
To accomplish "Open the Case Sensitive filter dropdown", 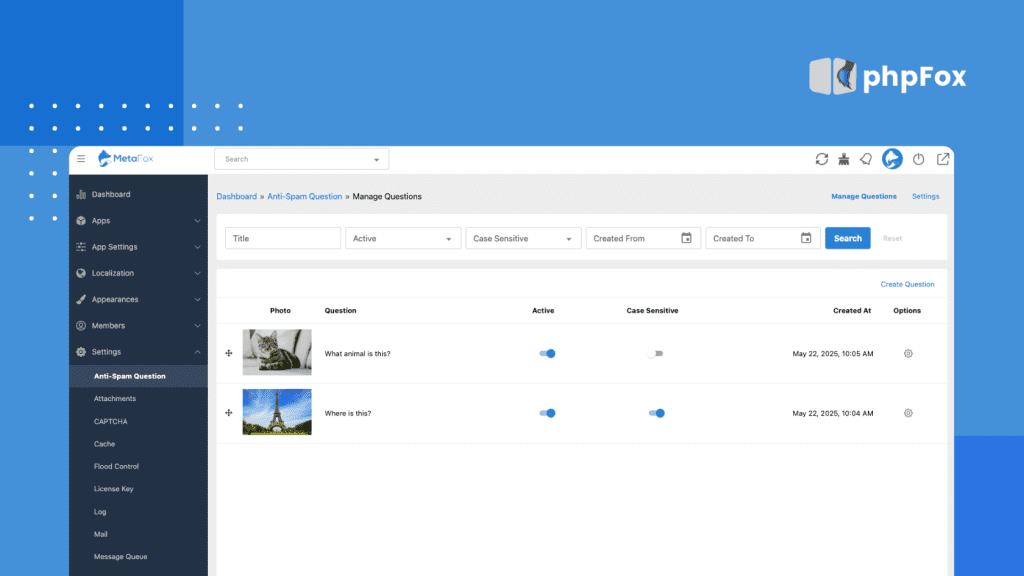I will (523, 239).
